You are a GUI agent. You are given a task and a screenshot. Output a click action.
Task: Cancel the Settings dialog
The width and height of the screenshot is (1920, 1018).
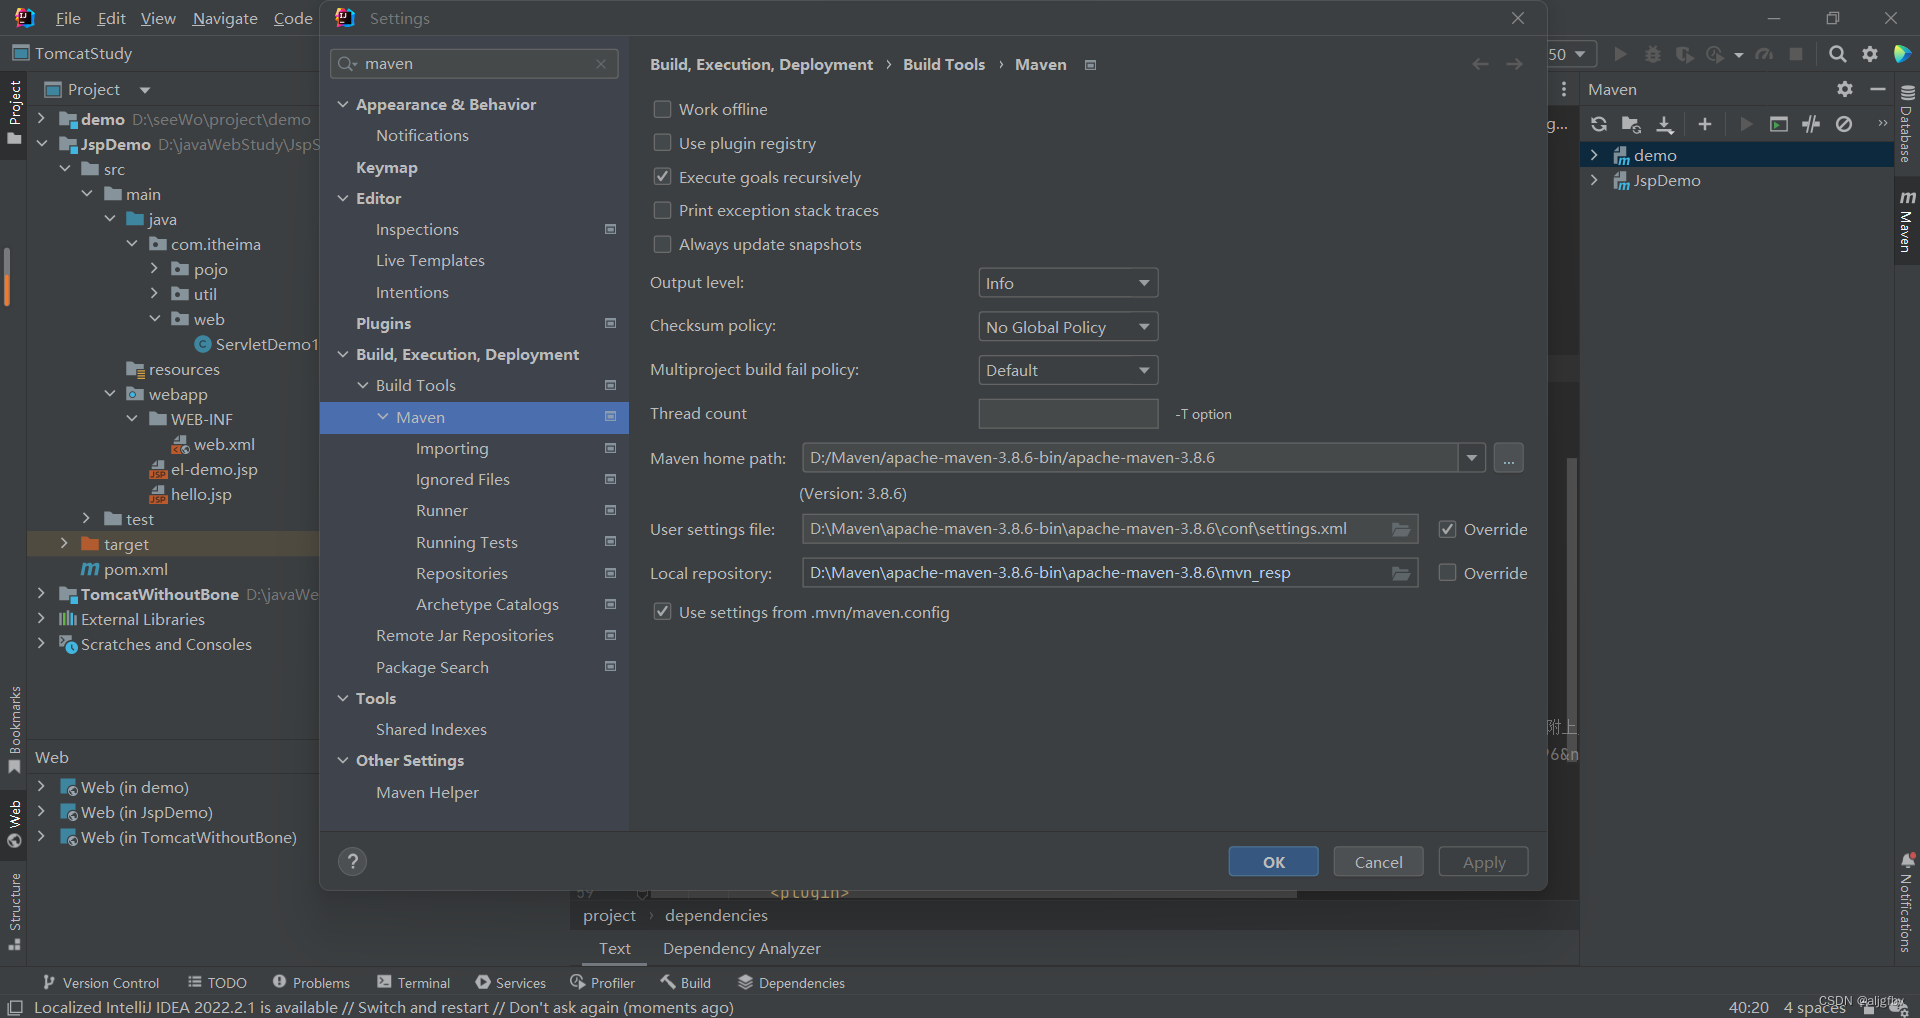tap(1378, 862)
